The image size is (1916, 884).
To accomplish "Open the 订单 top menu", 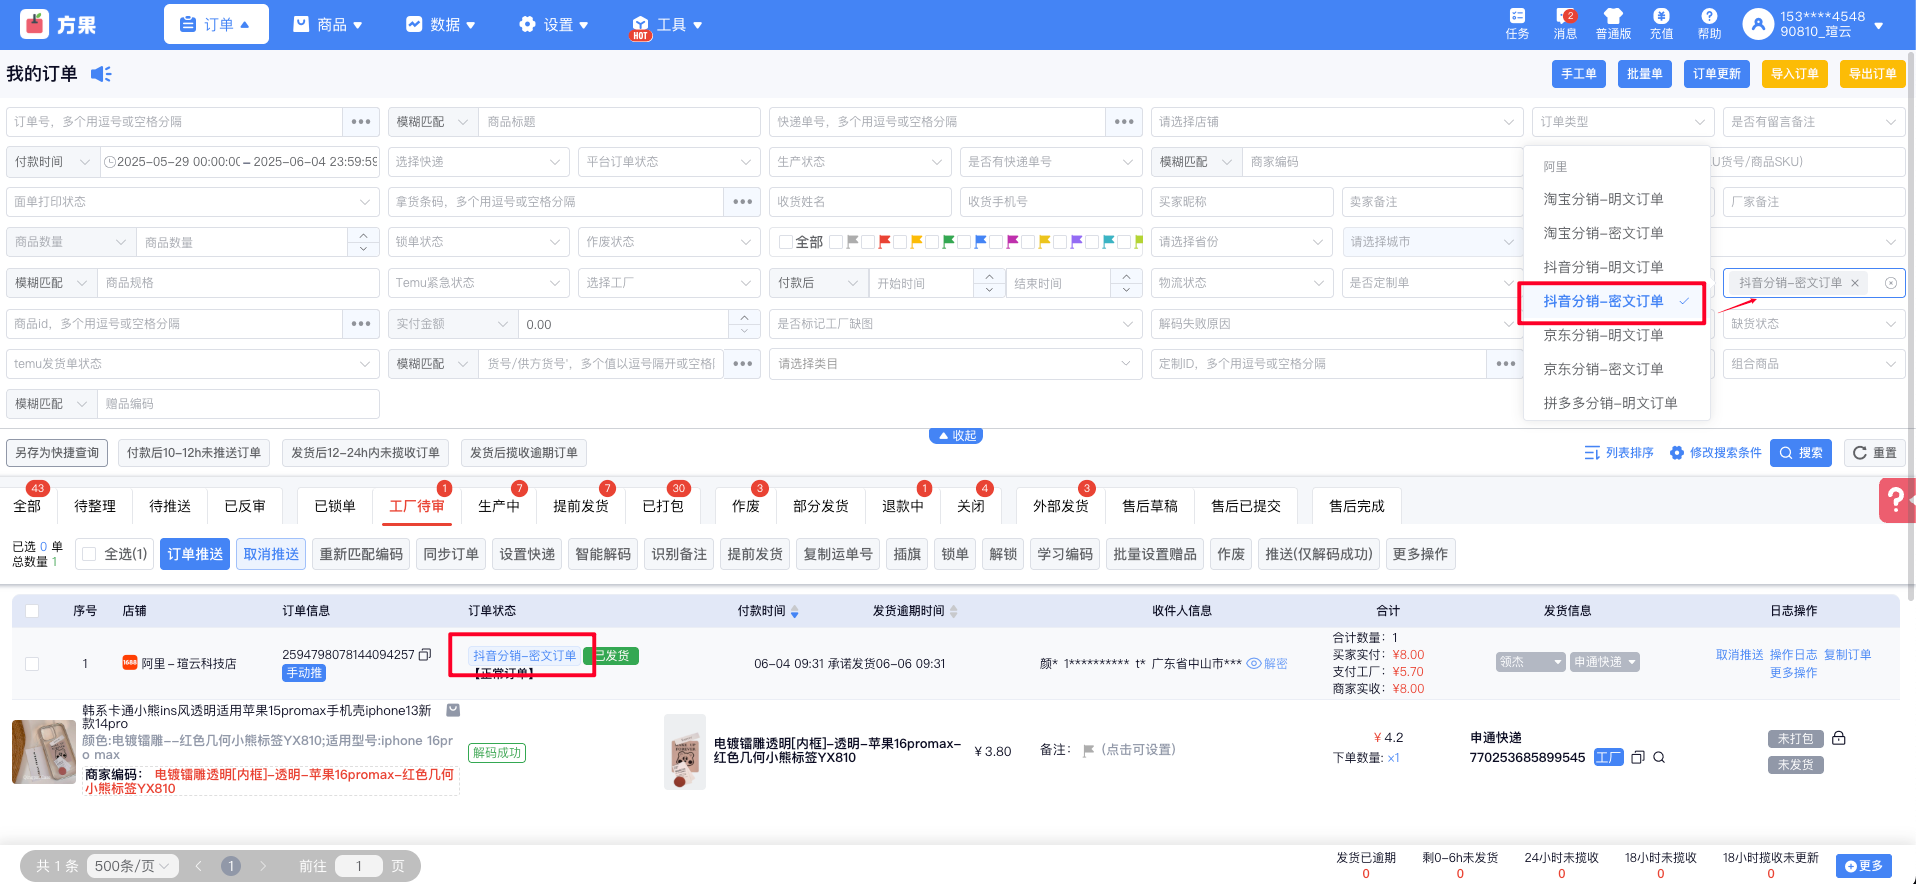I will pyautogui.click(x=216, y=24).
